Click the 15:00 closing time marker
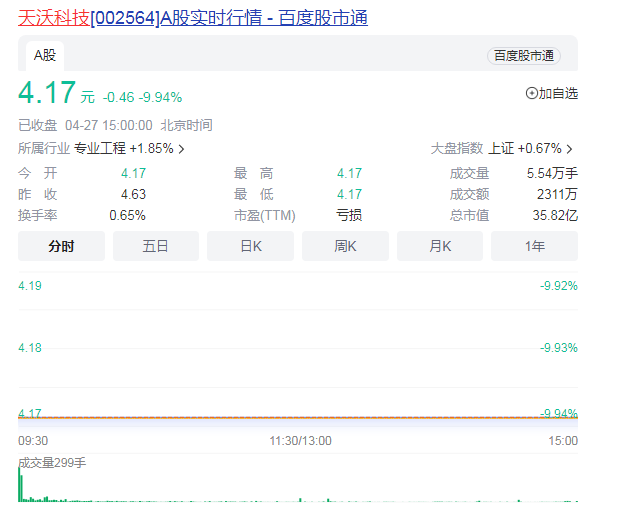 click(x=563, y=440)
